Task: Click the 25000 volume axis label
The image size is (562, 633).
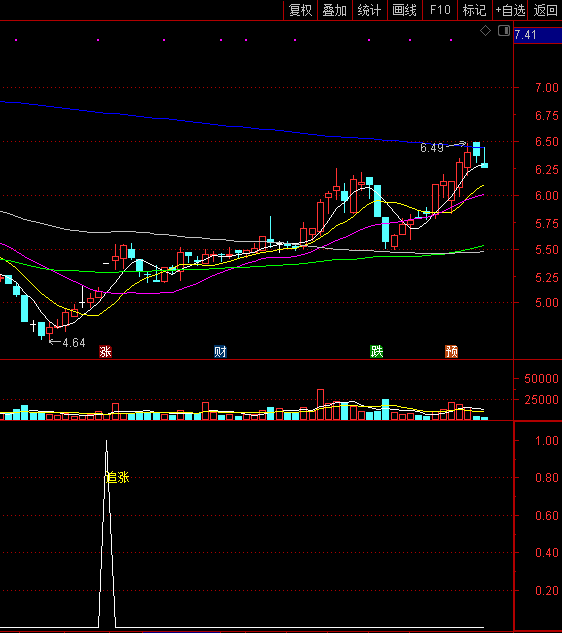Action: click(x=541, y=400)
